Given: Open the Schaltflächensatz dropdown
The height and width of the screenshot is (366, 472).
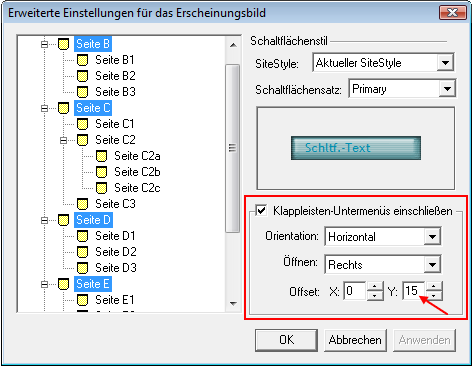Looking at the screenshot, I should [447, 89].
